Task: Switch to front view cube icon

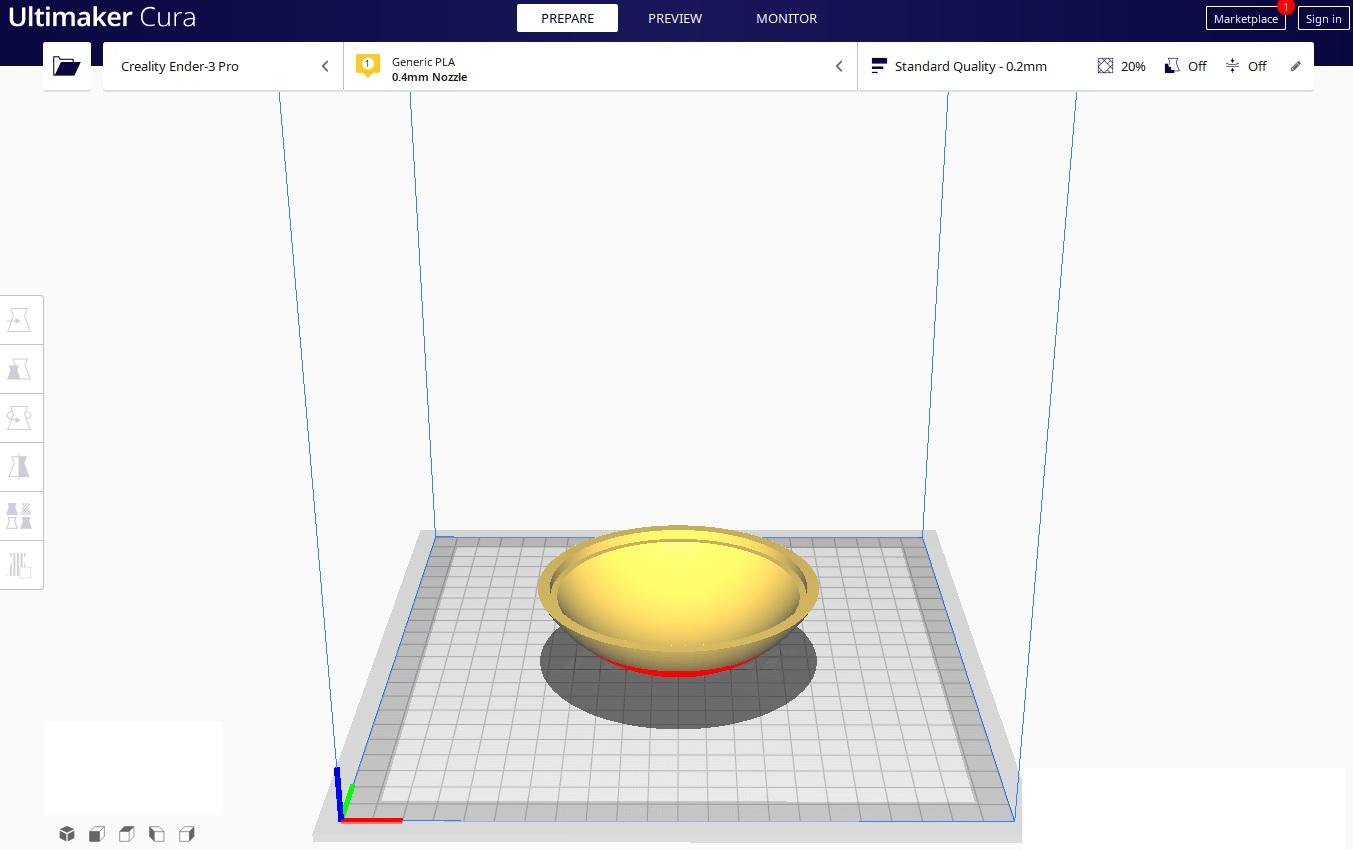Action: (97, 833)
